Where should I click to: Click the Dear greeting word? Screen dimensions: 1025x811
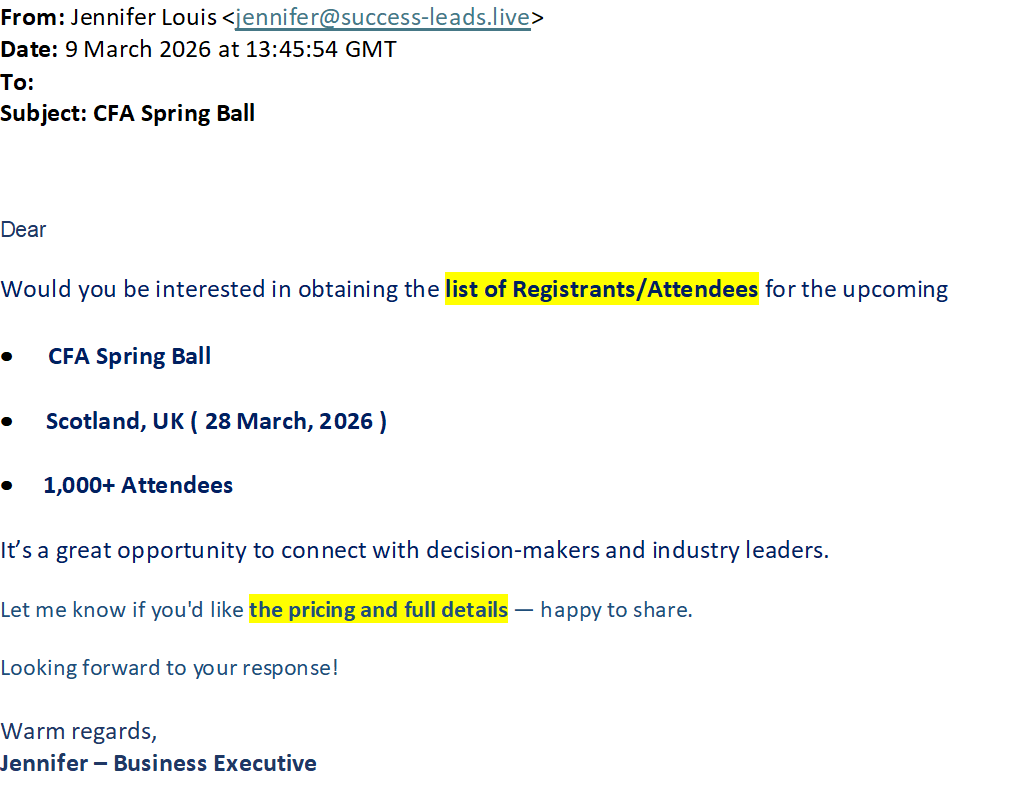coord(23,230)
